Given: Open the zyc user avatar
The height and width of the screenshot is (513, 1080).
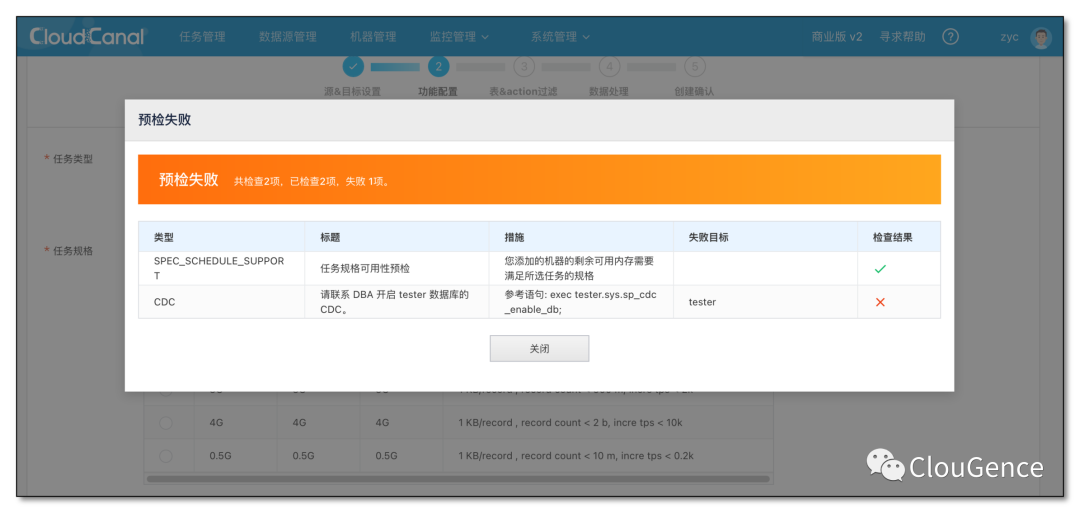Looking at the screenshot, I should click(1040, 37).
